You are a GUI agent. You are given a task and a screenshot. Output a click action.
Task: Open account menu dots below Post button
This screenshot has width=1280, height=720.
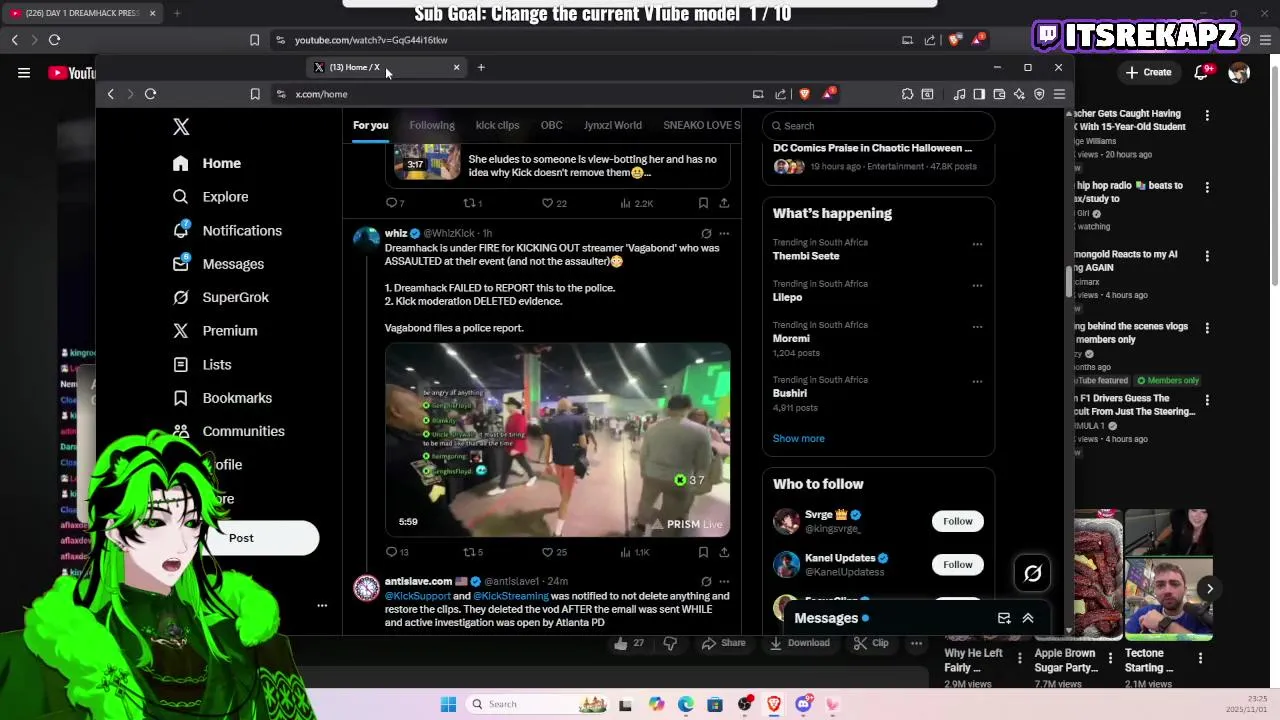322,606
